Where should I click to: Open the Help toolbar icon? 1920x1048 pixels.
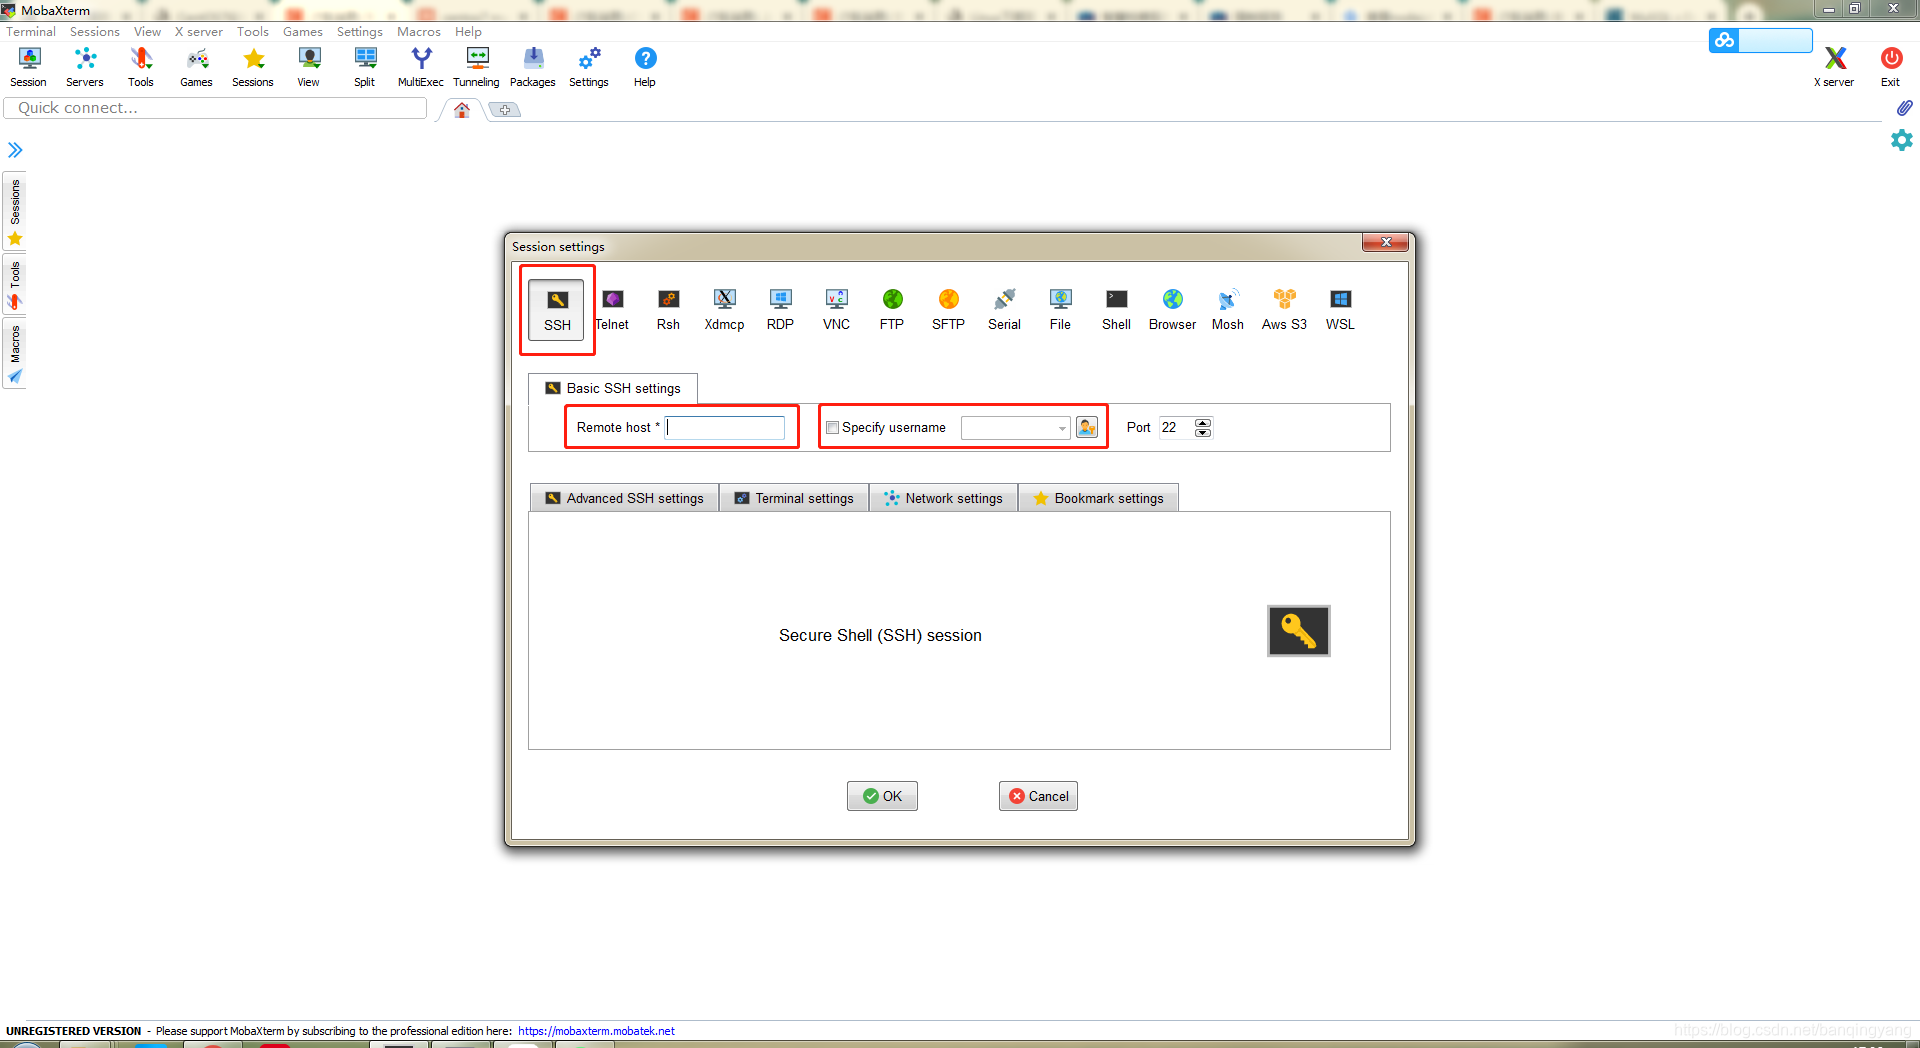click(645, 67)
